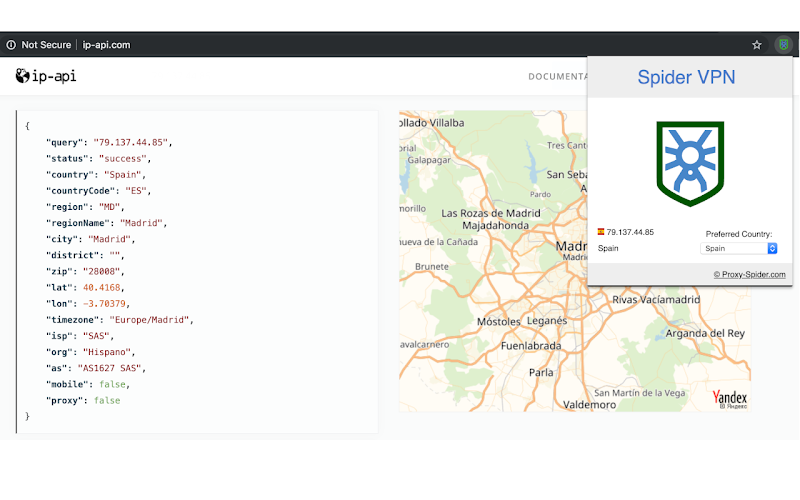Click the "city" Madrid value
800x500 pixels.
tap(109, 239)
